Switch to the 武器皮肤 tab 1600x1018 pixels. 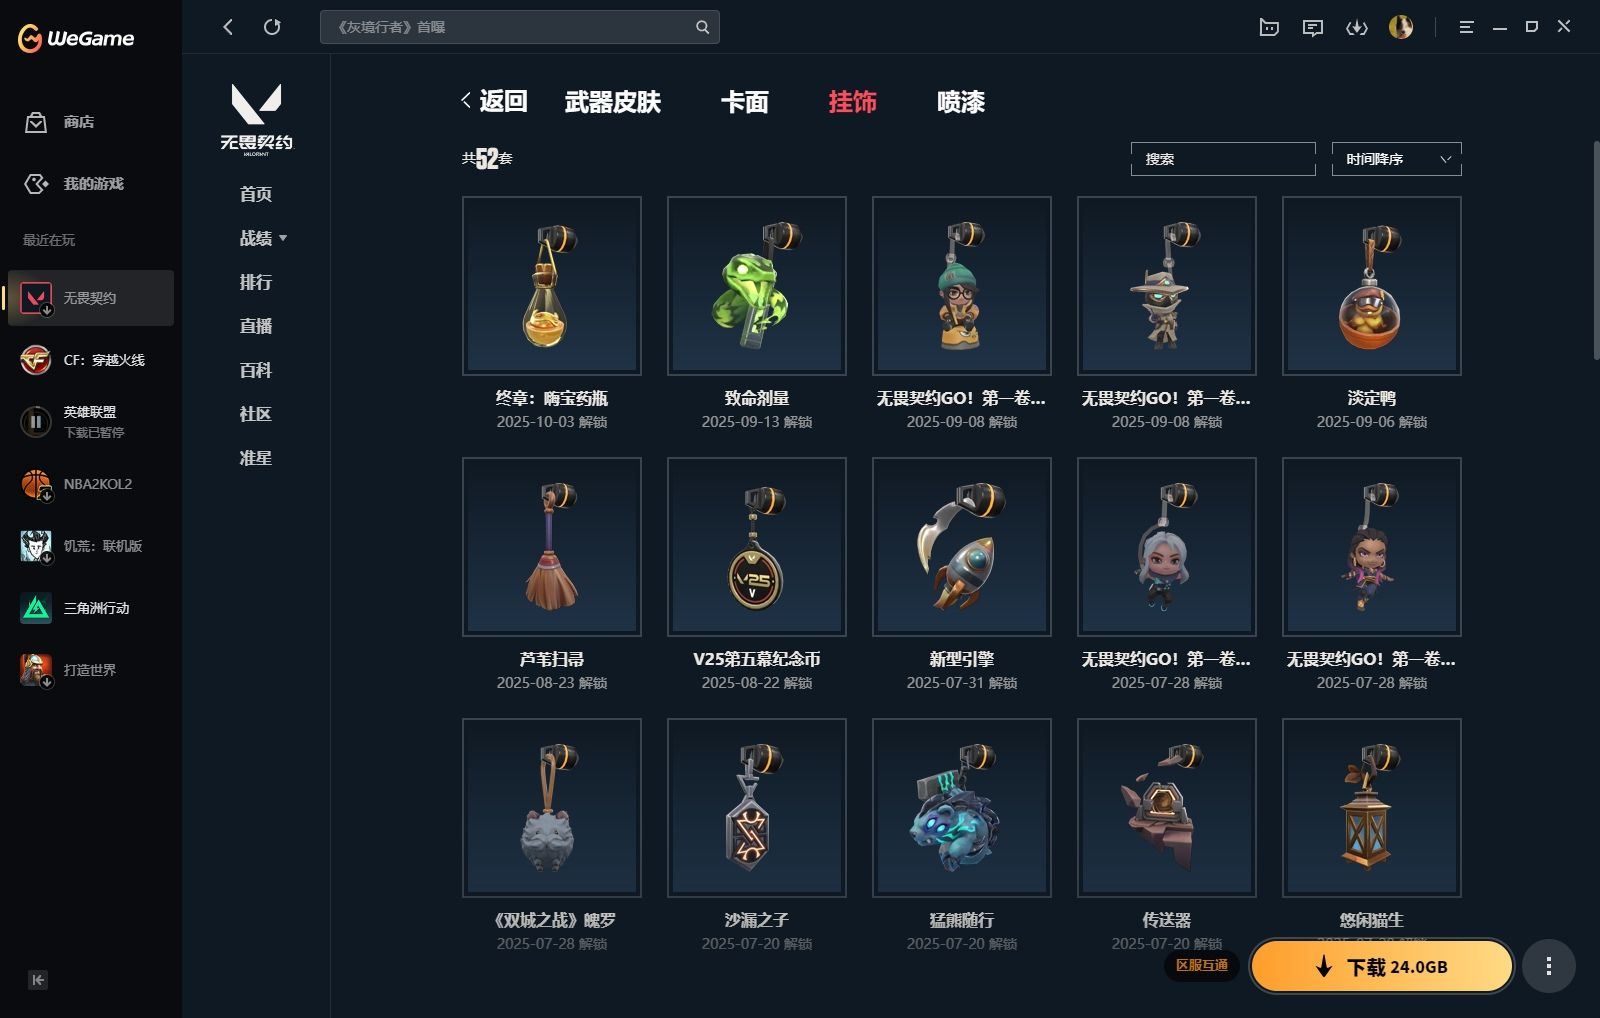coord(613,102)
